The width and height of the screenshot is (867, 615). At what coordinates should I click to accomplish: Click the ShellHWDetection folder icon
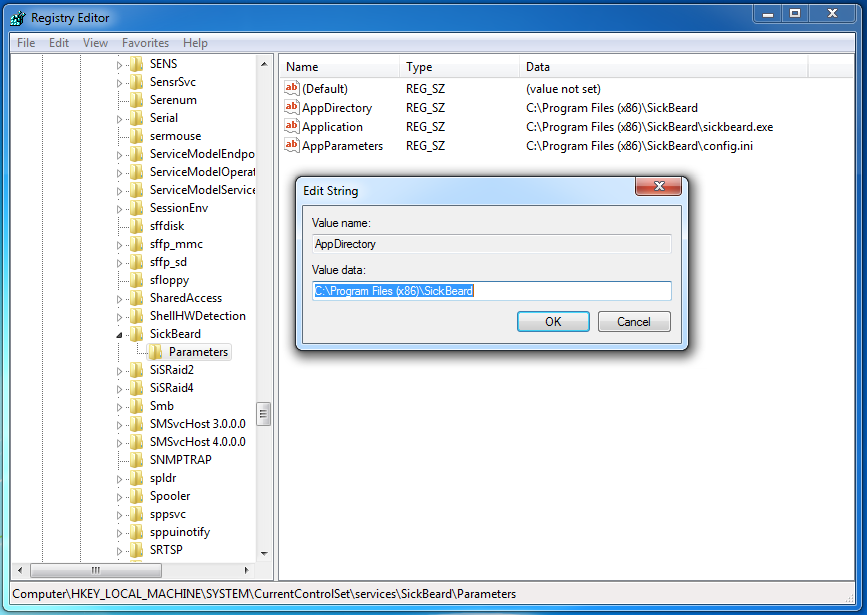coord(137,316)
